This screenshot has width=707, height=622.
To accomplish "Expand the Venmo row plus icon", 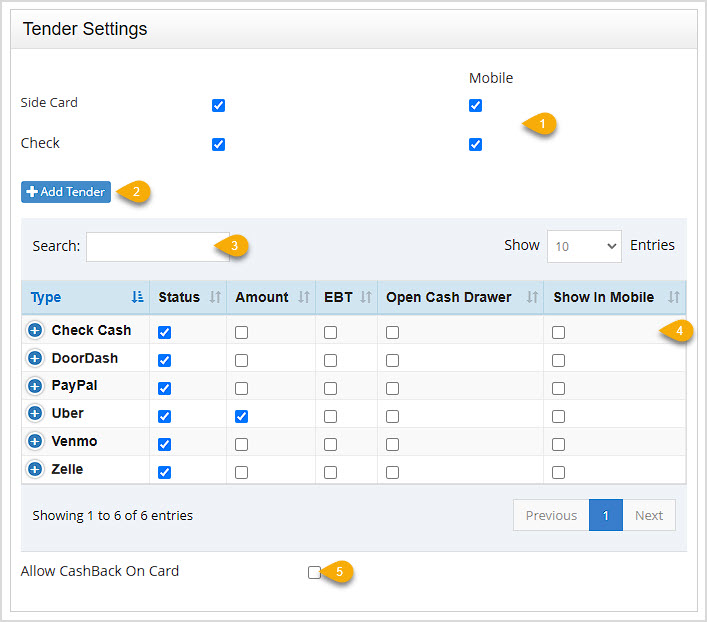I will (x=35, y=441).
